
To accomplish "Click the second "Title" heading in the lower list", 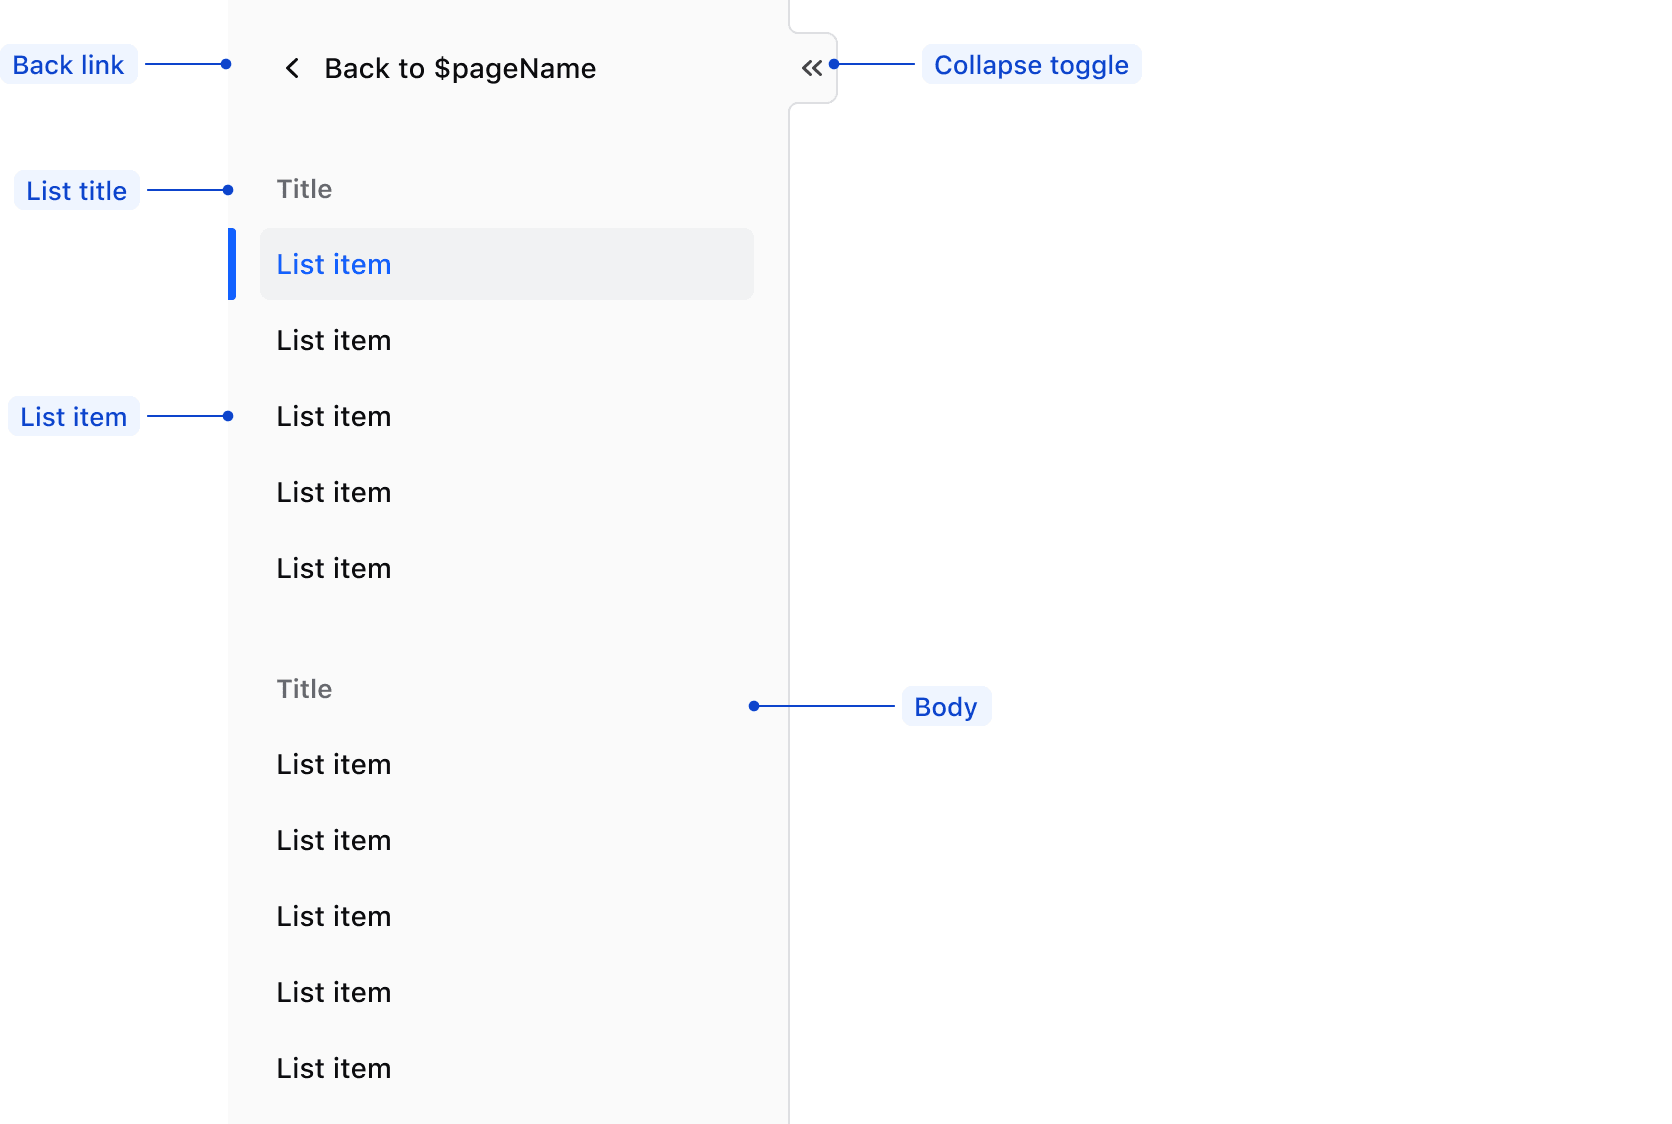I will (304, 689).
